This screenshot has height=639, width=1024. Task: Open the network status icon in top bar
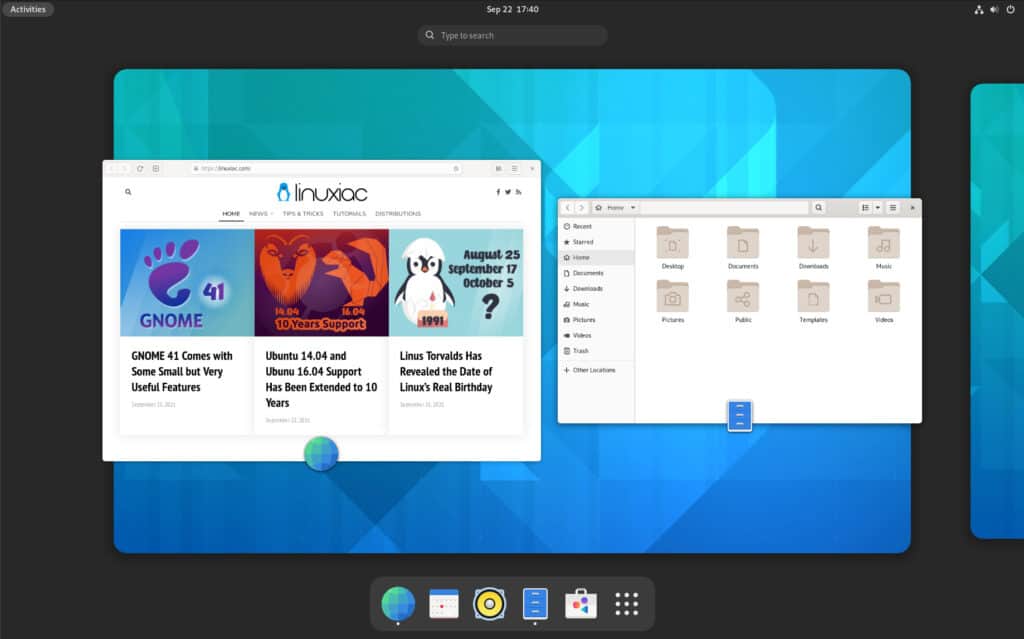pyautogui.click(x=978, y=9)
